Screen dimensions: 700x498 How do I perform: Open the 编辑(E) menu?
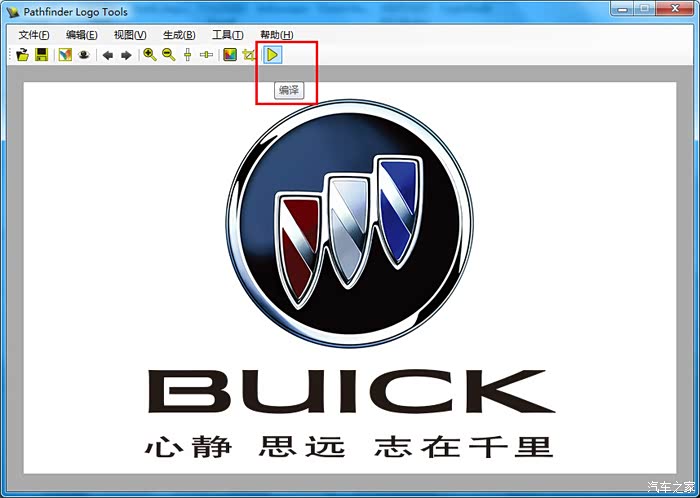[82, 35]
